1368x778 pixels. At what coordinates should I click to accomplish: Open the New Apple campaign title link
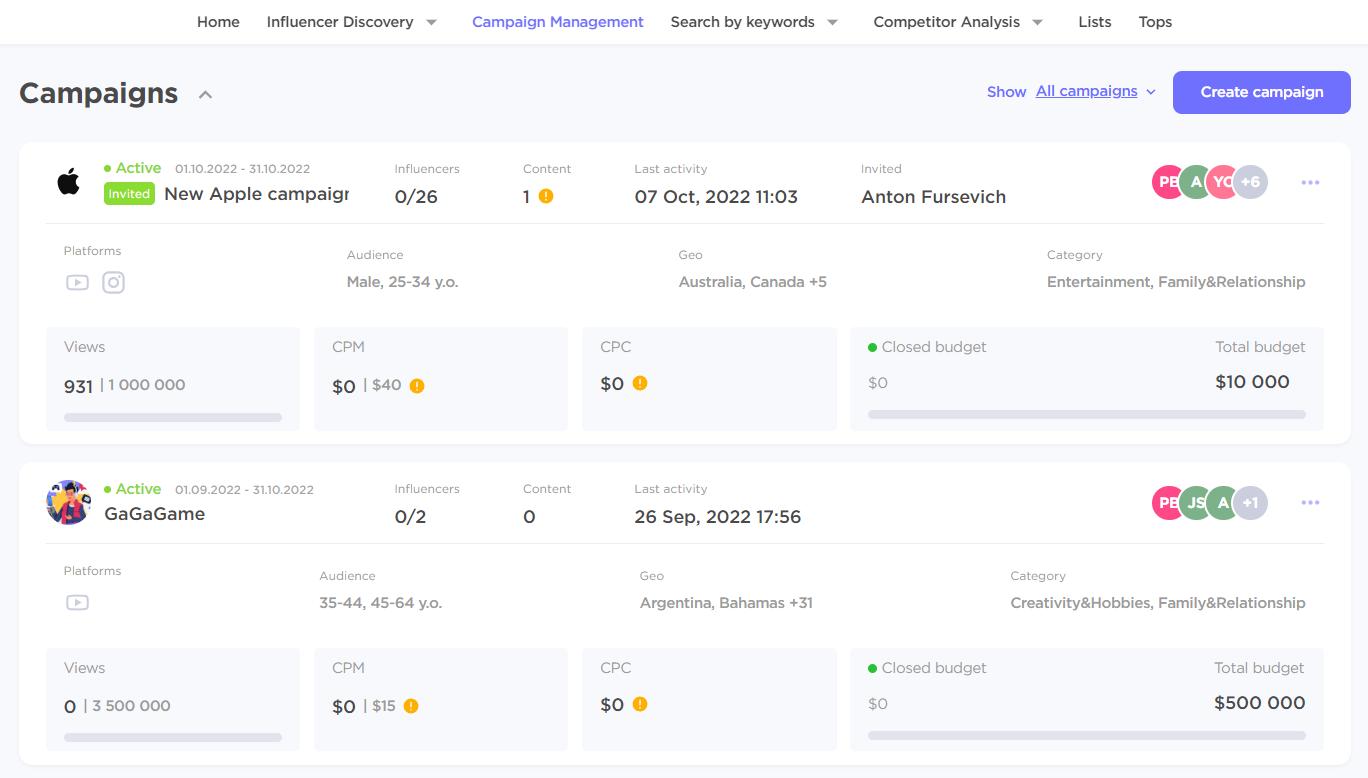point(256,194)
